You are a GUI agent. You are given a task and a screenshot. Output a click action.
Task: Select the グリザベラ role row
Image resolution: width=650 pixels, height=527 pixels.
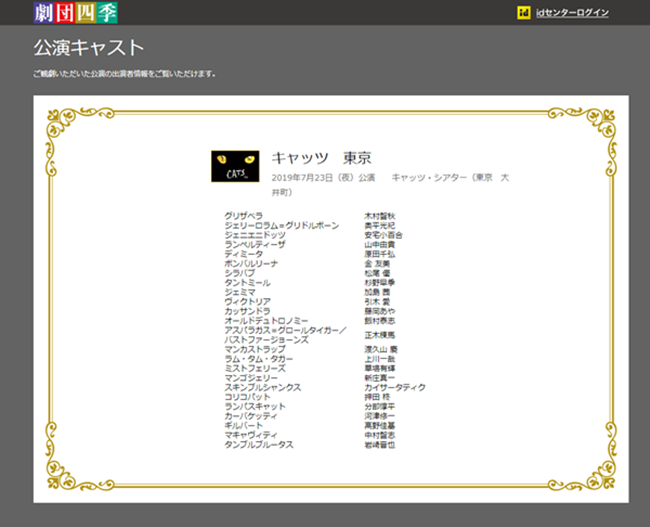pos(244,216)
